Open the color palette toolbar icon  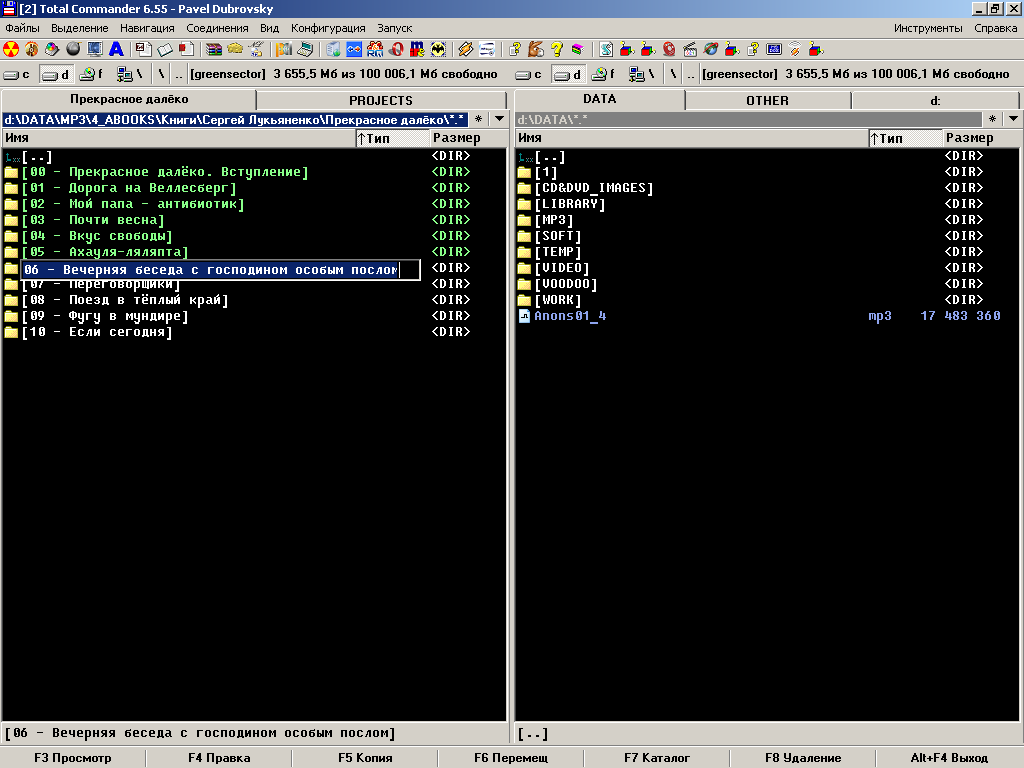pyautogui.click(x=52, y=50)
